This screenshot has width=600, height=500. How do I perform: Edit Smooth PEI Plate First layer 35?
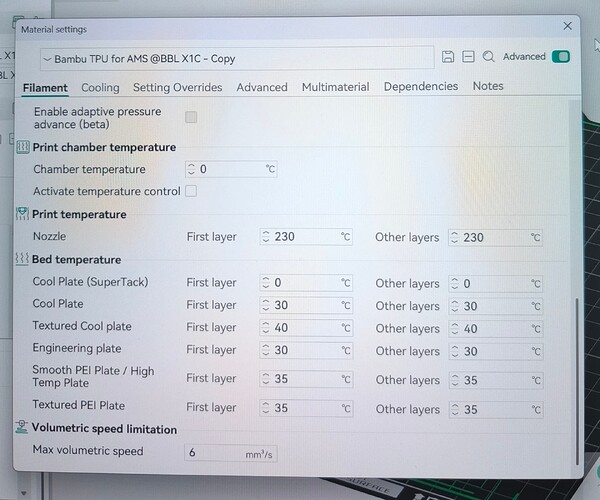click(306, 379)
